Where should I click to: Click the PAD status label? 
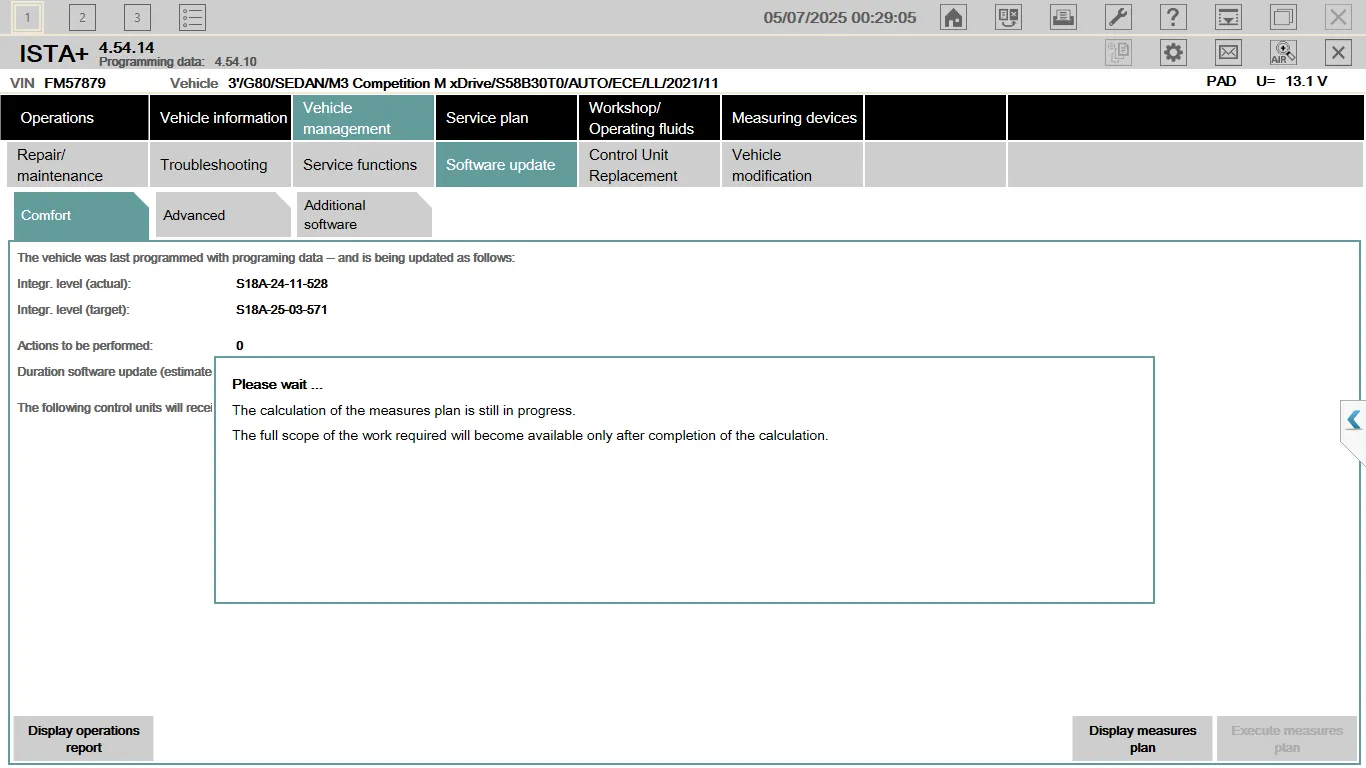pyautogui.click(x=1222, y=81)
